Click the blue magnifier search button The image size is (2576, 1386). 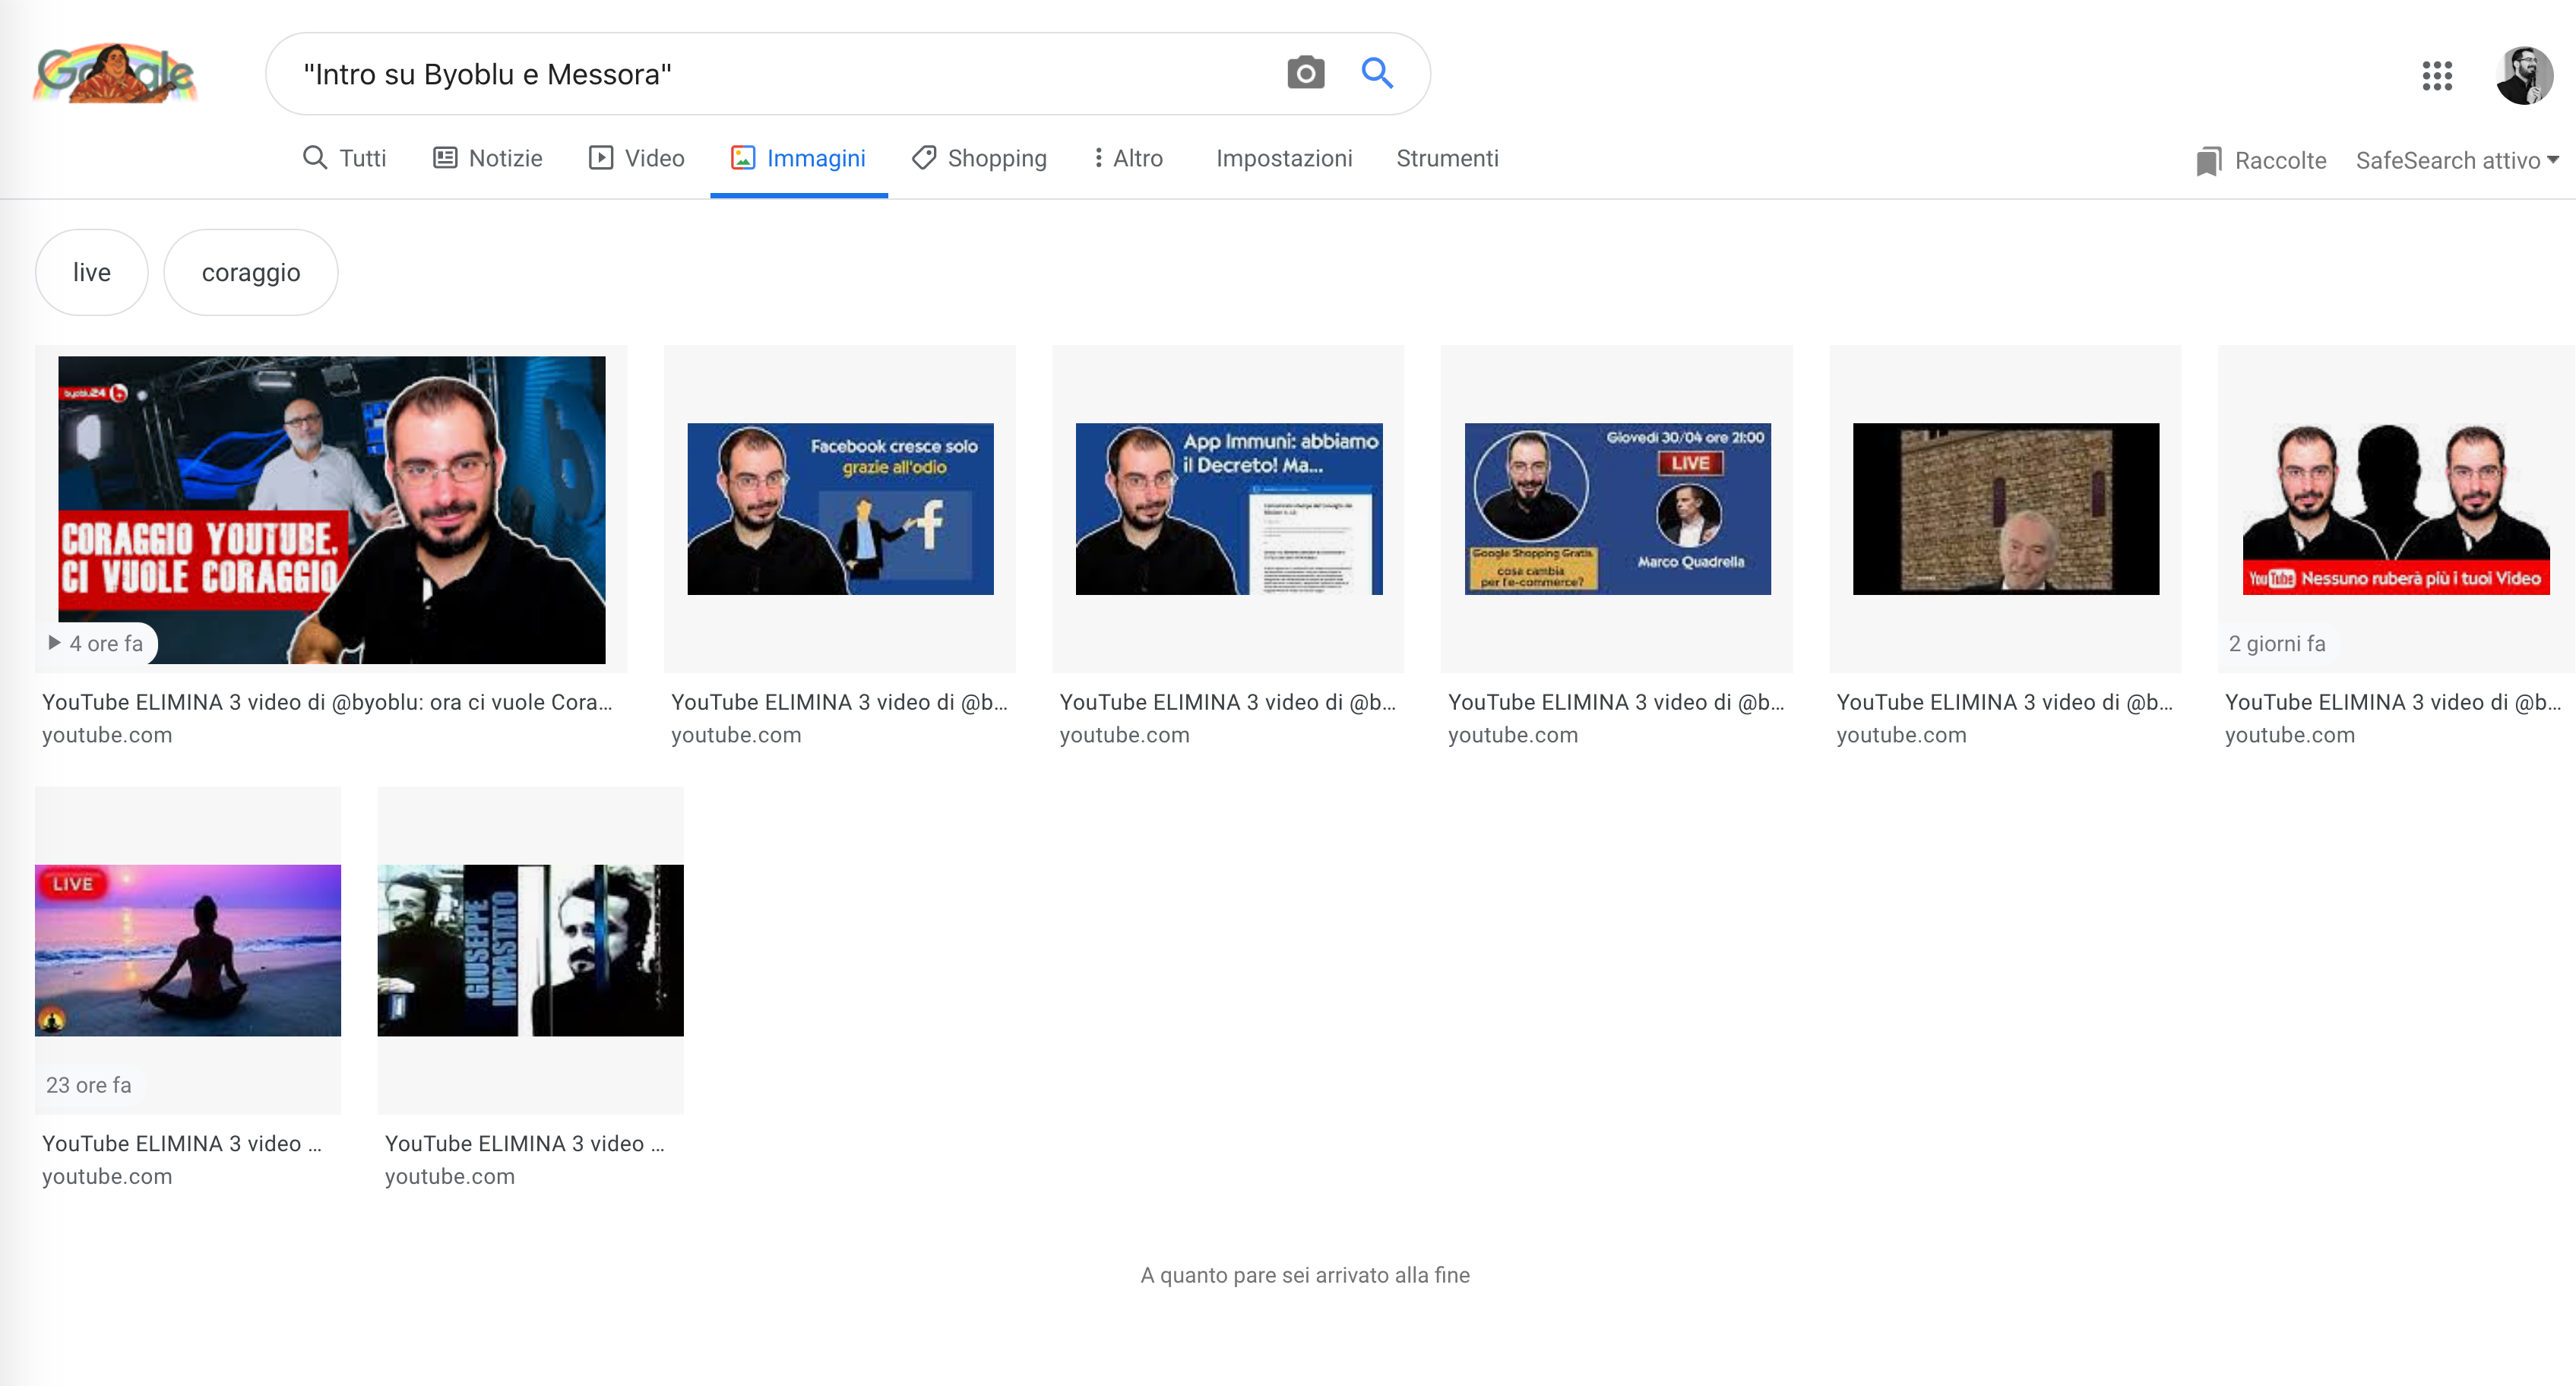coord(1377,73)
